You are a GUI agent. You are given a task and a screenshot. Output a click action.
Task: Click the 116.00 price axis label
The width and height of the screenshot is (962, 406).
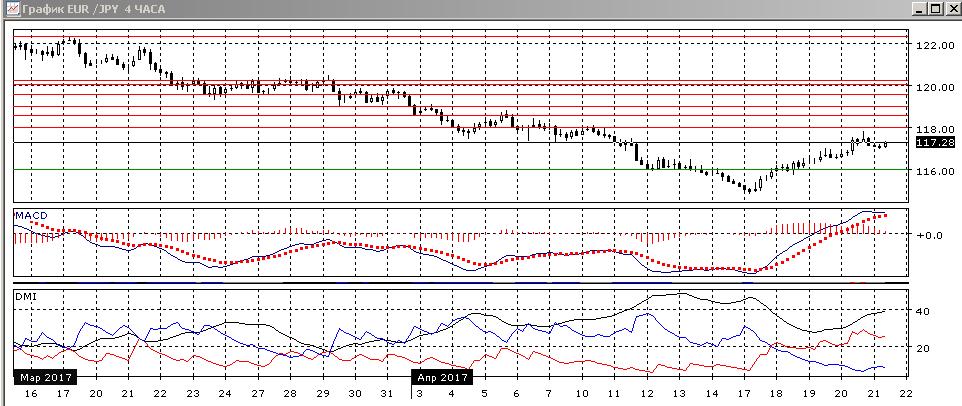pyautogui.click(x=935, y=172)
